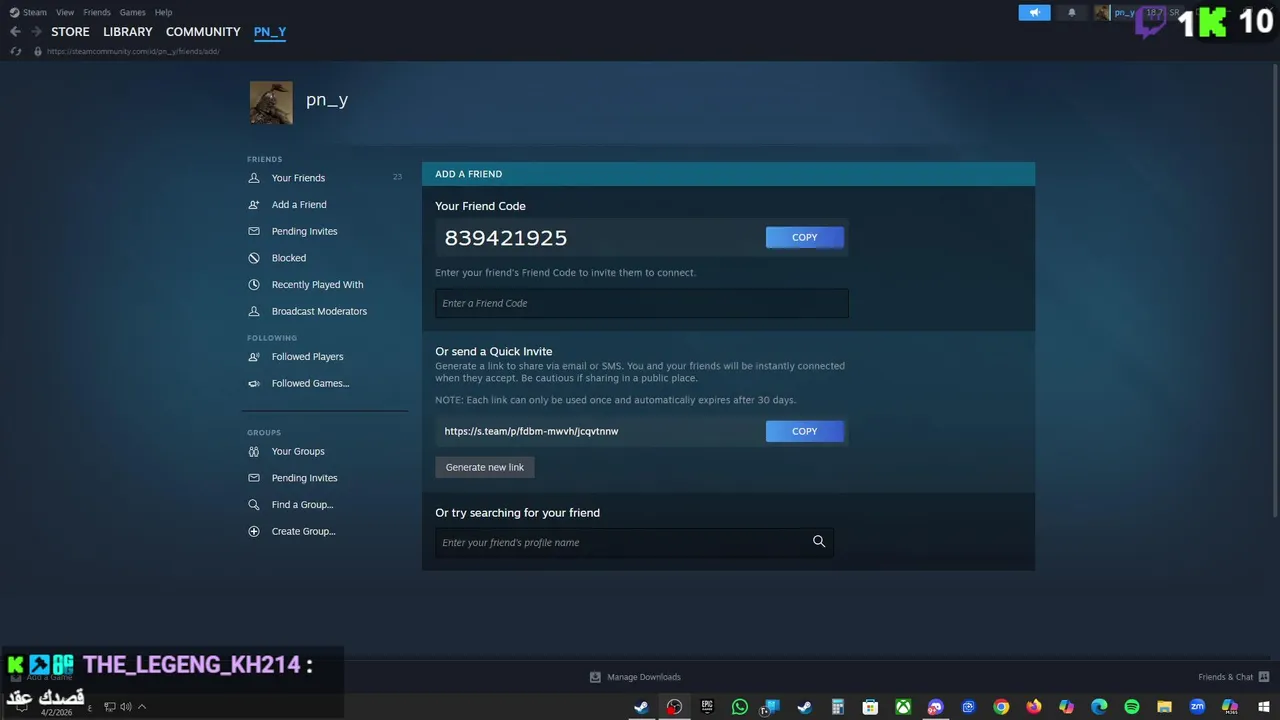This screenshot has width=1280, height=720.
Task: Open Zoom from taskbar
Action: pyautogui.click(x=1197, y=707)
